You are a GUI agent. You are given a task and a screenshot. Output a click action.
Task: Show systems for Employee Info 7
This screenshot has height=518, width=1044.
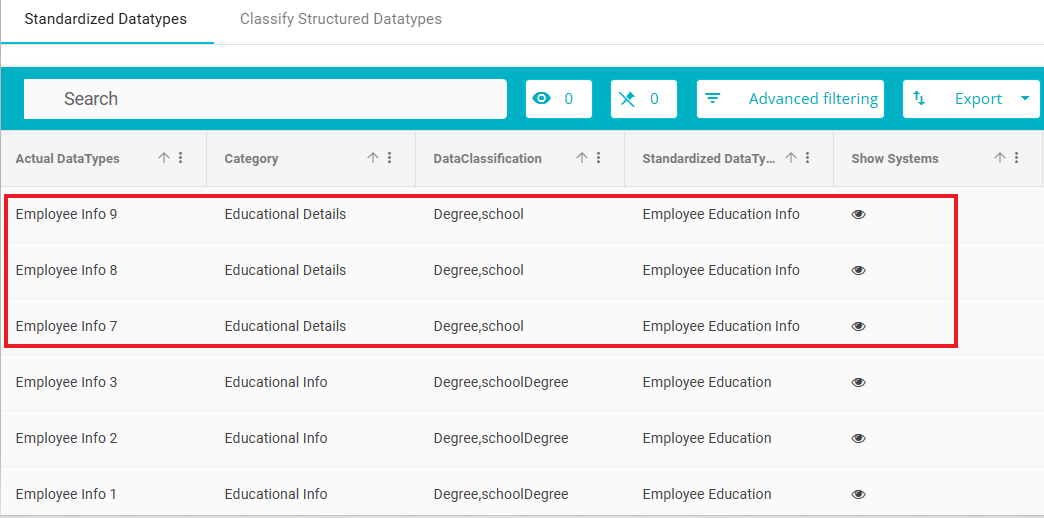click(859, 326)
